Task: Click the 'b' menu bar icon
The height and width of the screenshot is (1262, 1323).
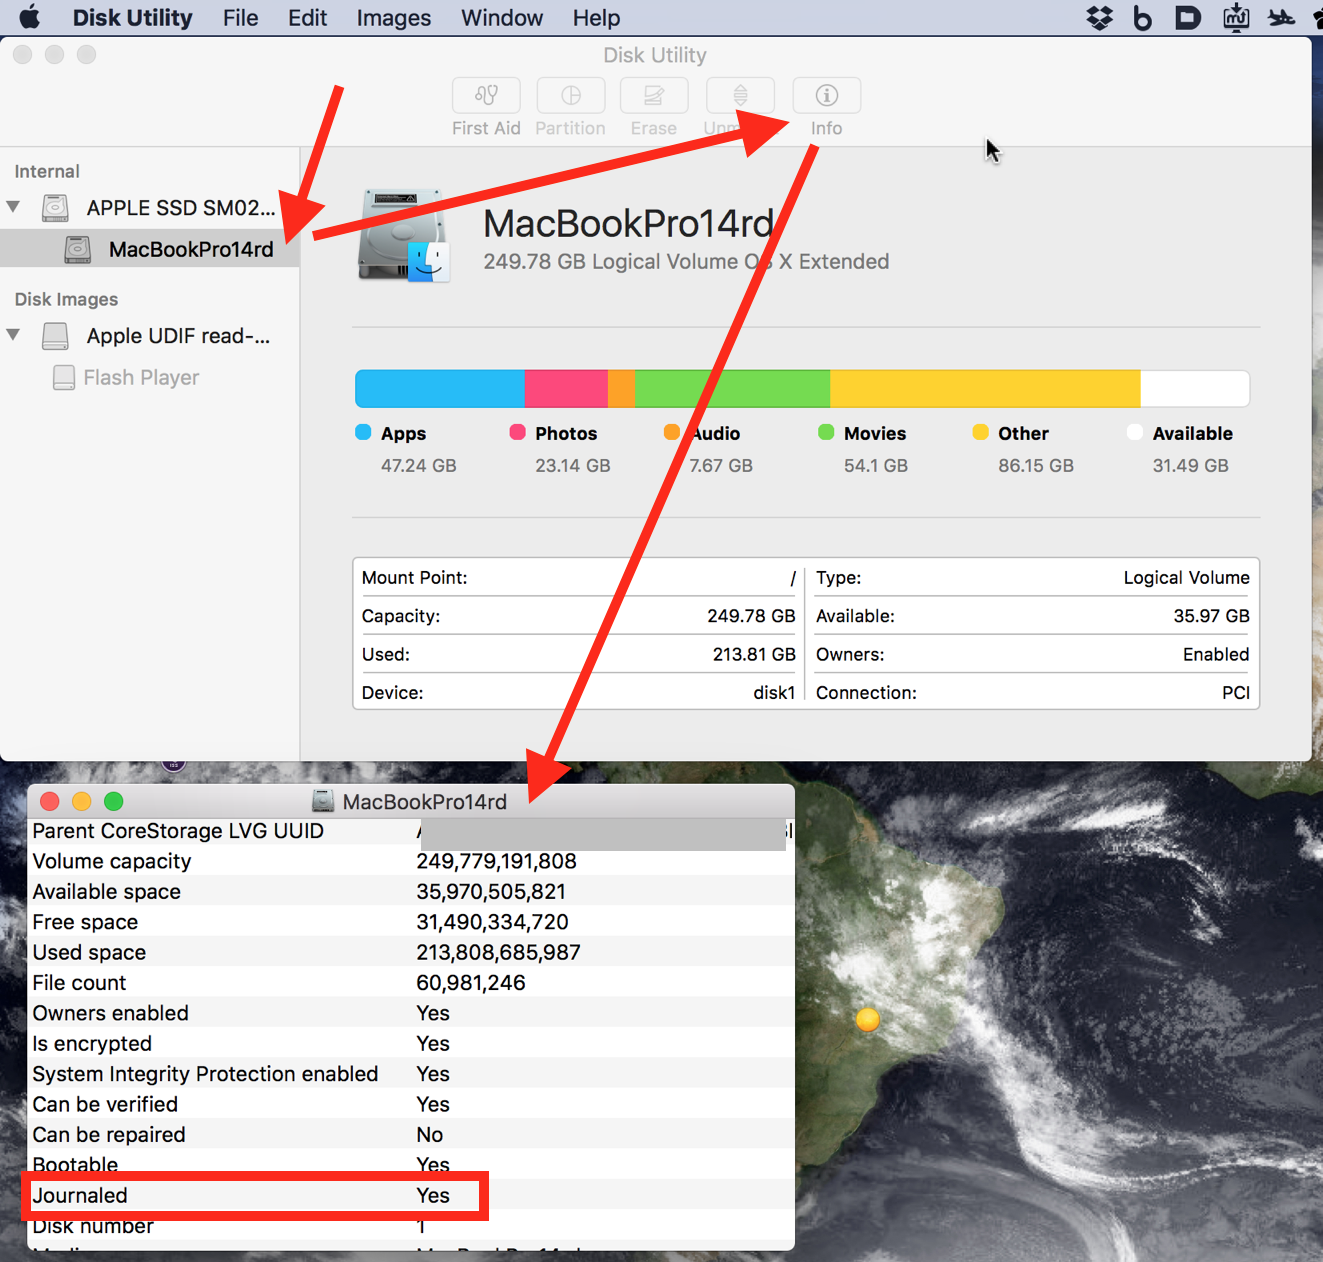Action: click(1142, 17)
